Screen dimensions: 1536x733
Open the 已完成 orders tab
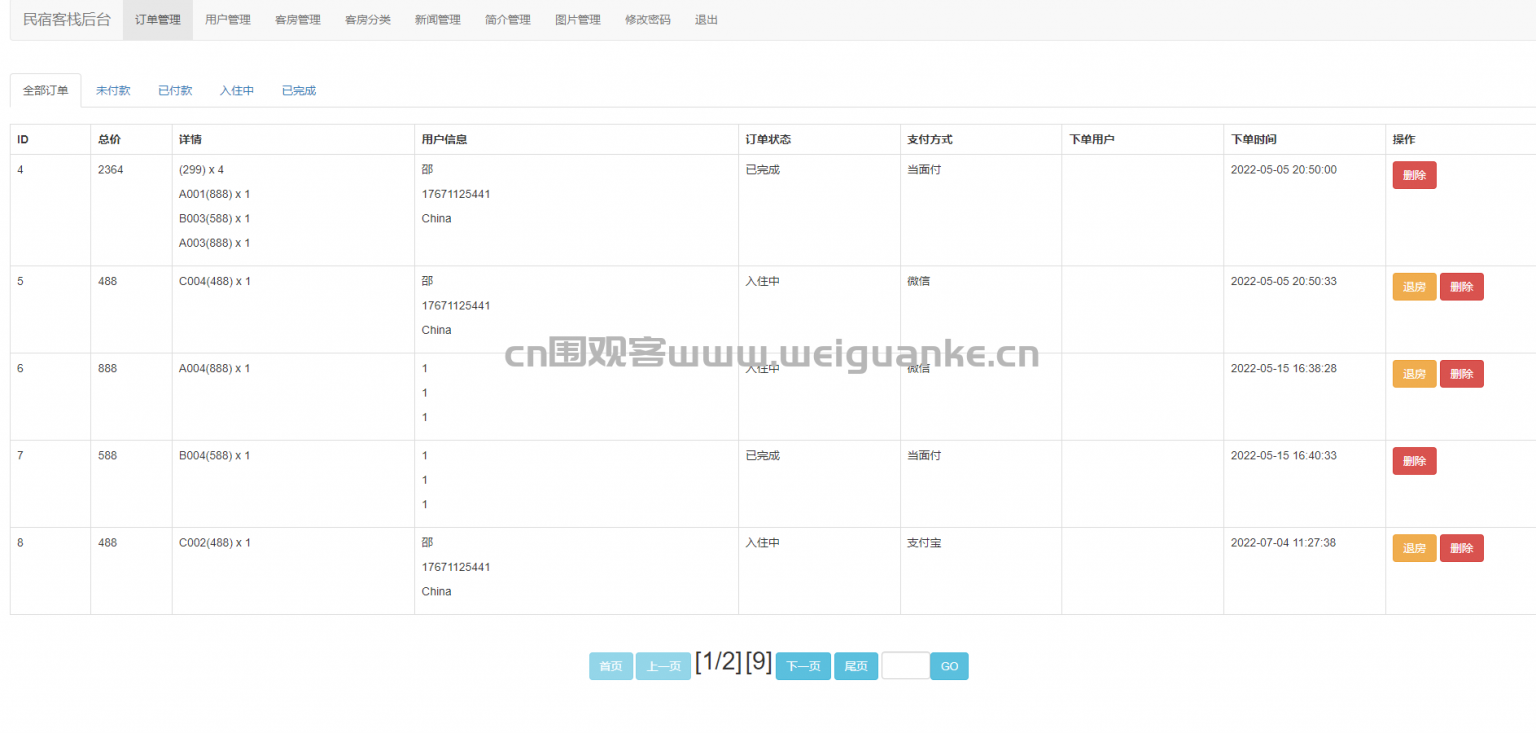(x=299, y=91)
